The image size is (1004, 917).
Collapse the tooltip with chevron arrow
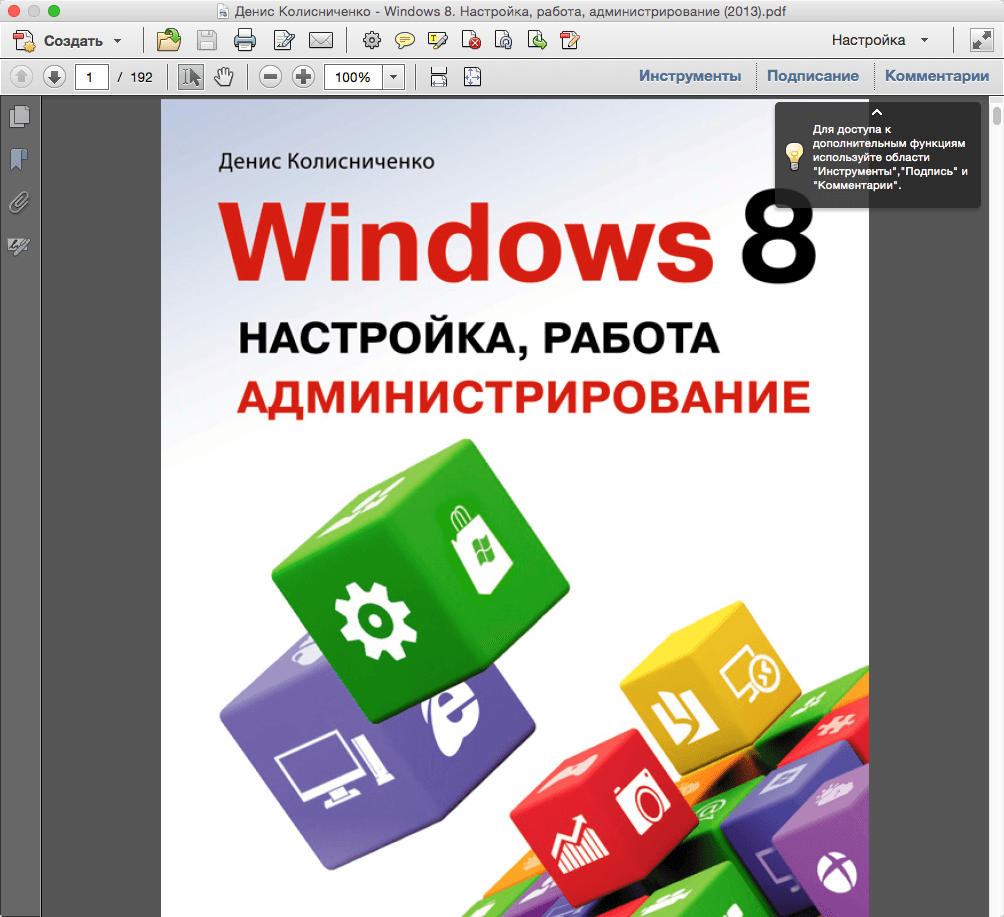(877, 112)
